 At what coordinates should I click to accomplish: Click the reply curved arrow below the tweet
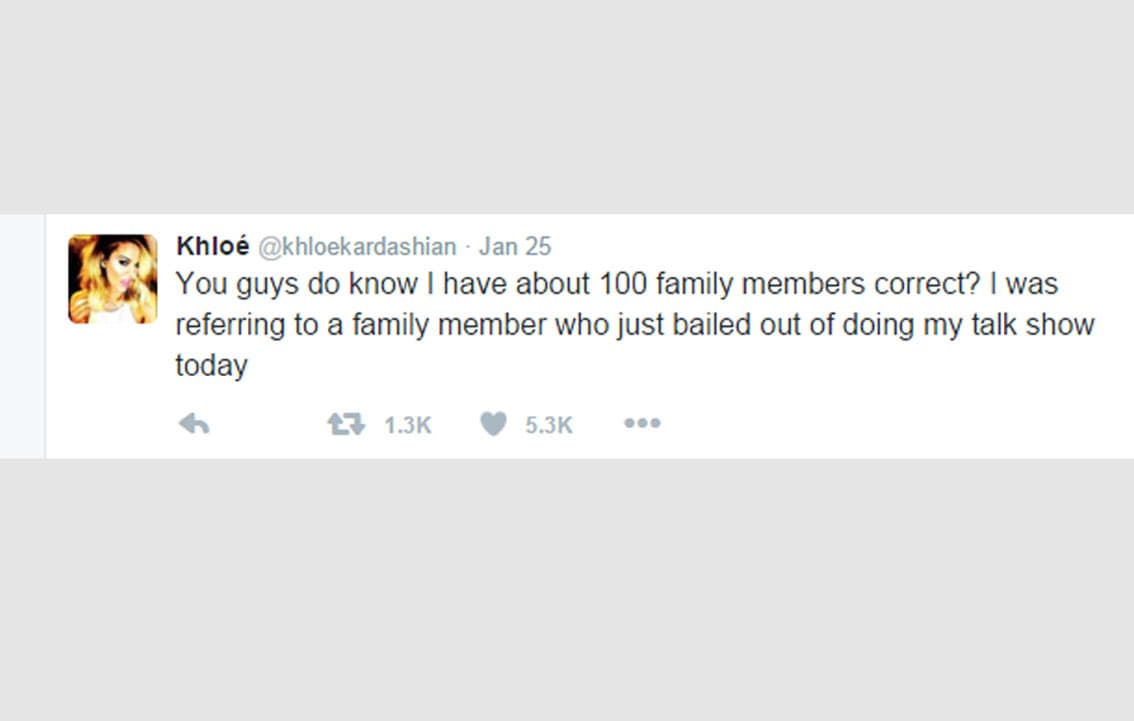(x=196, y=423)
